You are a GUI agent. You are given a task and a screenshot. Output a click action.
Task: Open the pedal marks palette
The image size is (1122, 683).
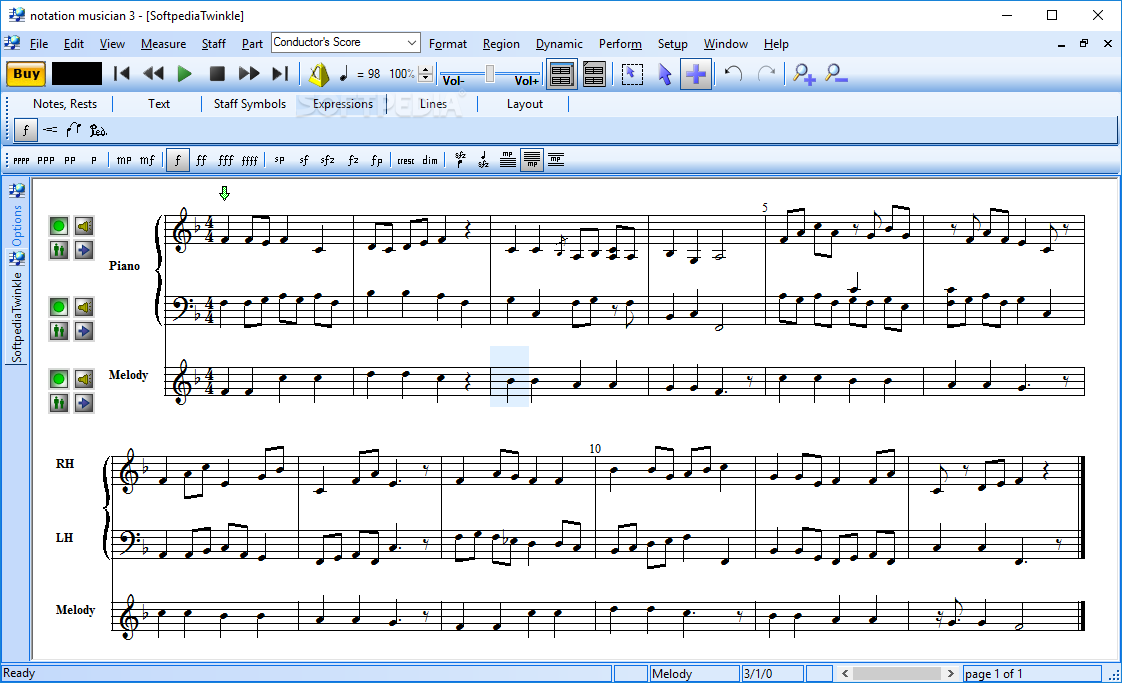point(98,130)
